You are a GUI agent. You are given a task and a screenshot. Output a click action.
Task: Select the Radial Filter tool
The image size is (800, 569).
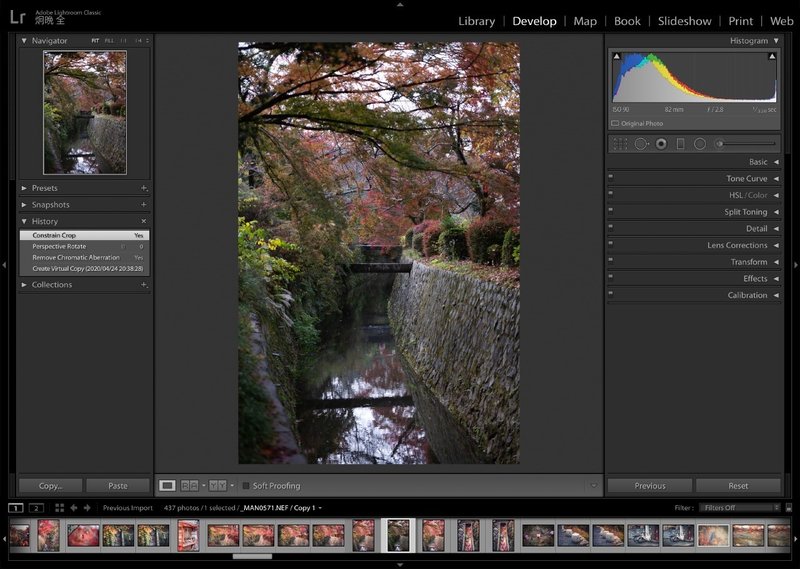point(700,144)
